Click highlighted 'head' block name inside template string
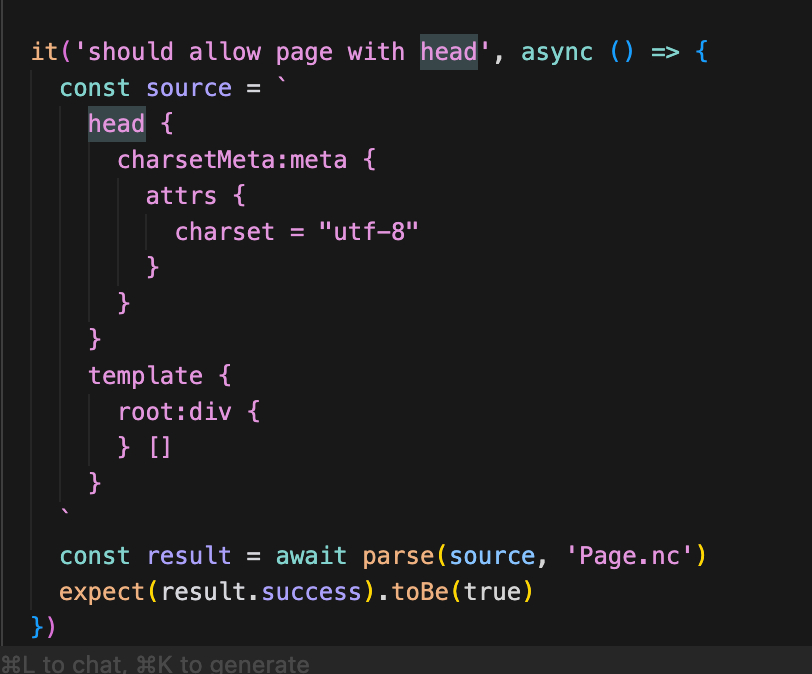Screen dimensions: 812x674 tap(116, 124)
